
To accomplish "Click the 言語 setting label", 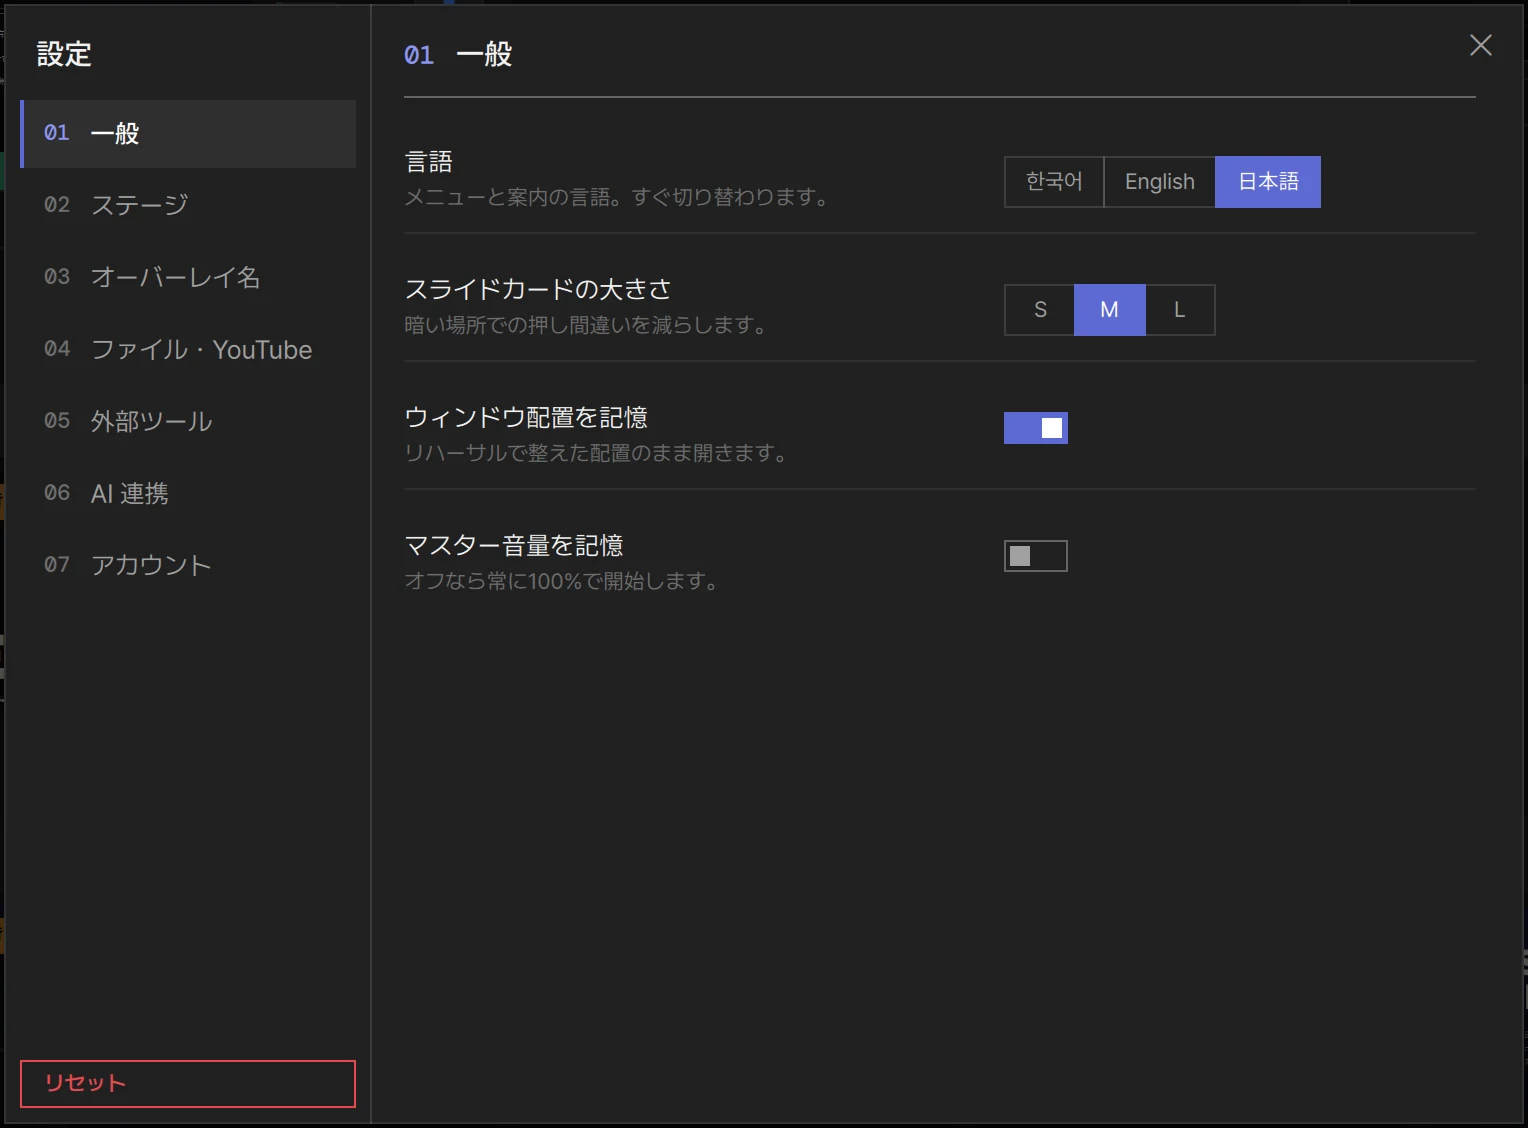I will coord(429,162).
